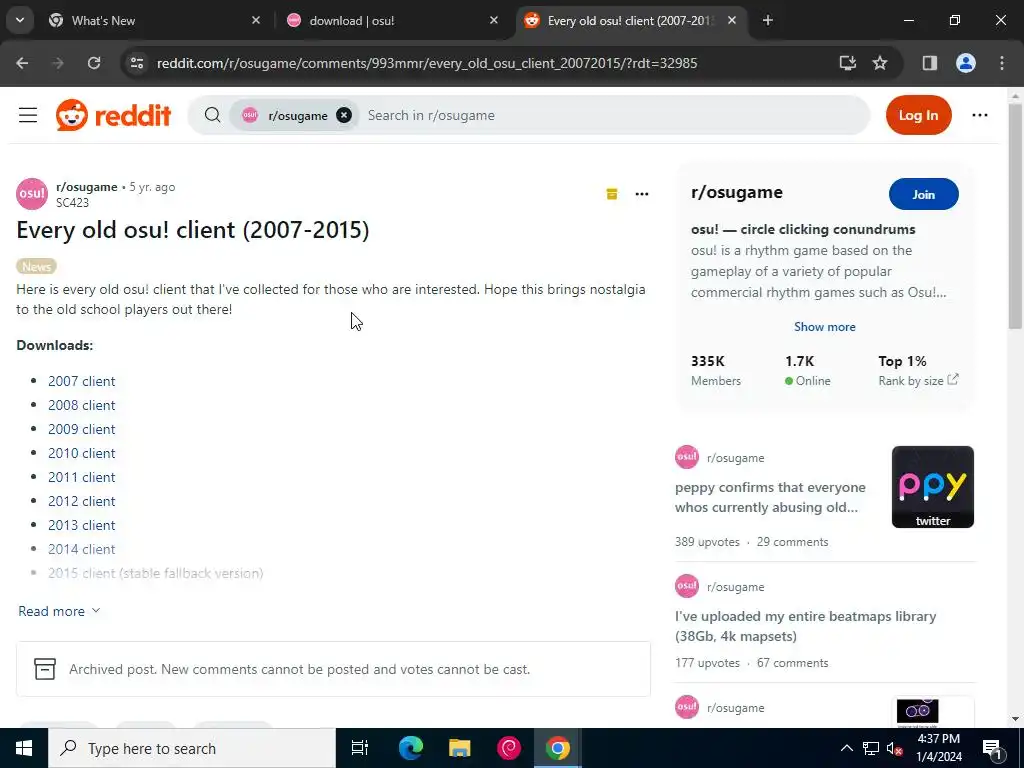Close the Every old osu! client tab
The width and height of the screenshot is (1024, 768).
(x=731, y=21)
